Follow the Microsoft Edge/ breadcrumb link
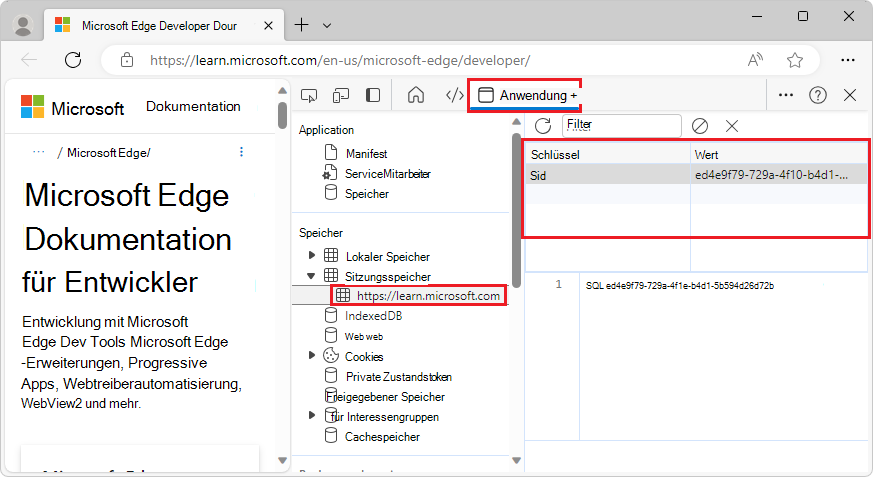 point(109,153)
